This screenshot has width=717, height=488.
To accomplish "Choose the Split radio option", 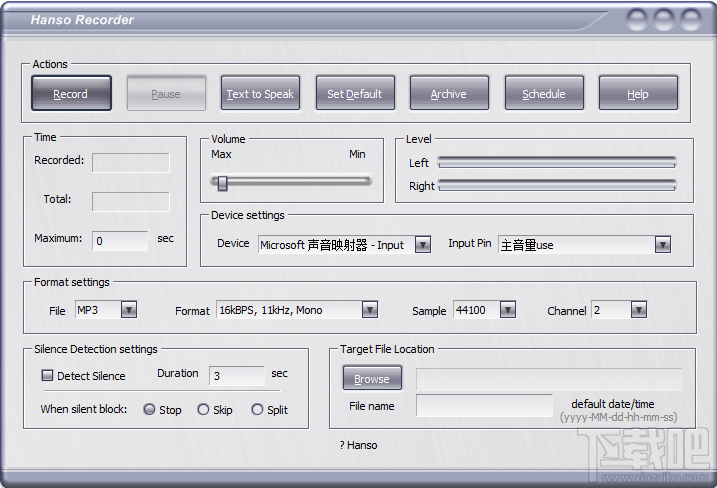I will click(x=257, y=409).
